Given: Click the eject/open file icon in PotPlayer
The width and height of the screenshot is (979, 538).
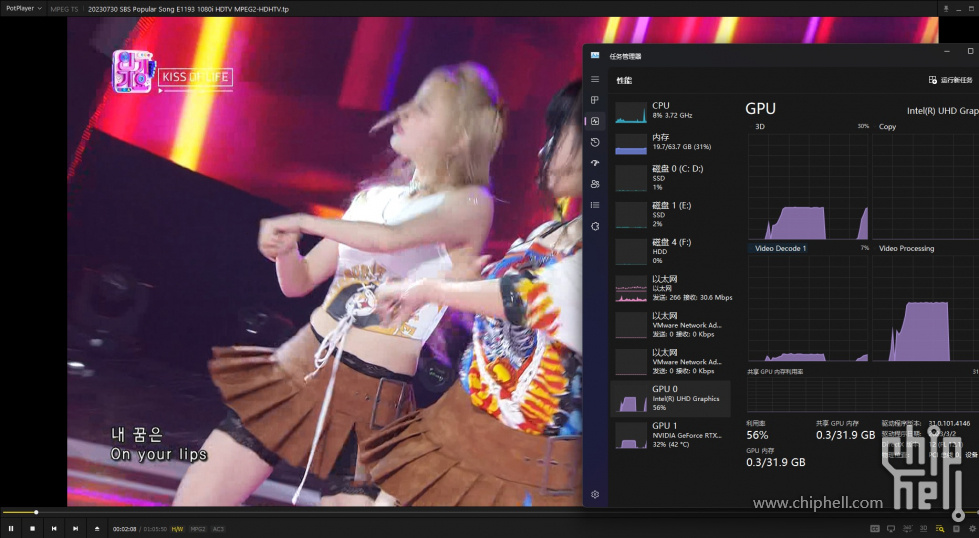Looking at the screenshot, I should click(97, 529).
